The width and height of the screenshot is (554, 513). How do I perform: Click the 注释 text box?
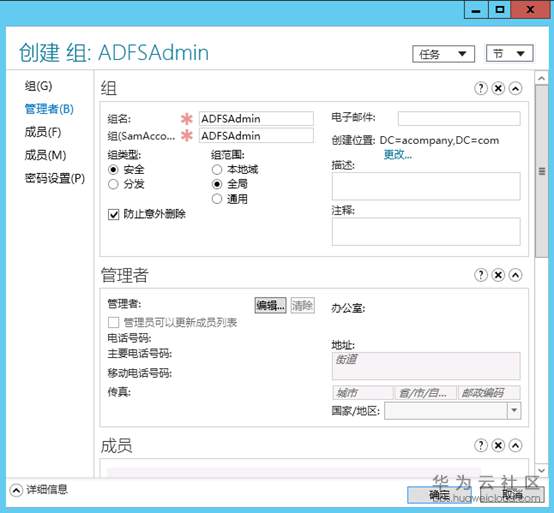426,232
